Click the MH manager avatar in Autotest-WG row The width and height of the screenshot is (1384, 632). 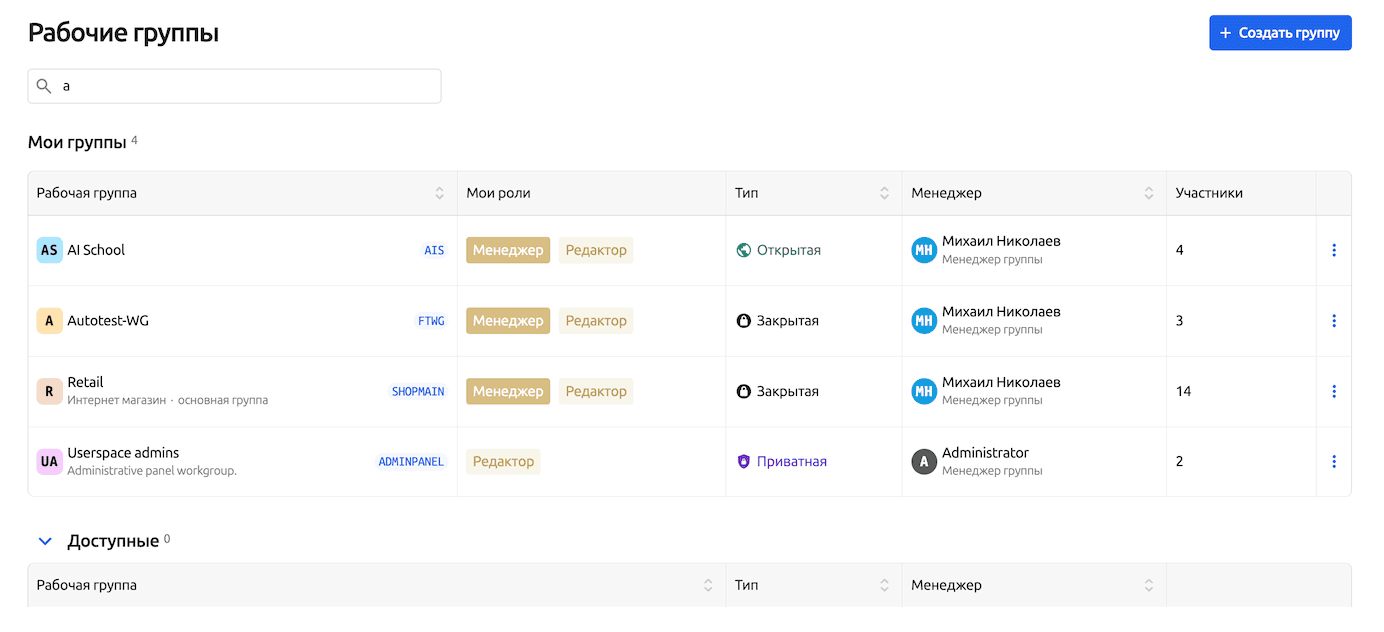click(924, 321)
